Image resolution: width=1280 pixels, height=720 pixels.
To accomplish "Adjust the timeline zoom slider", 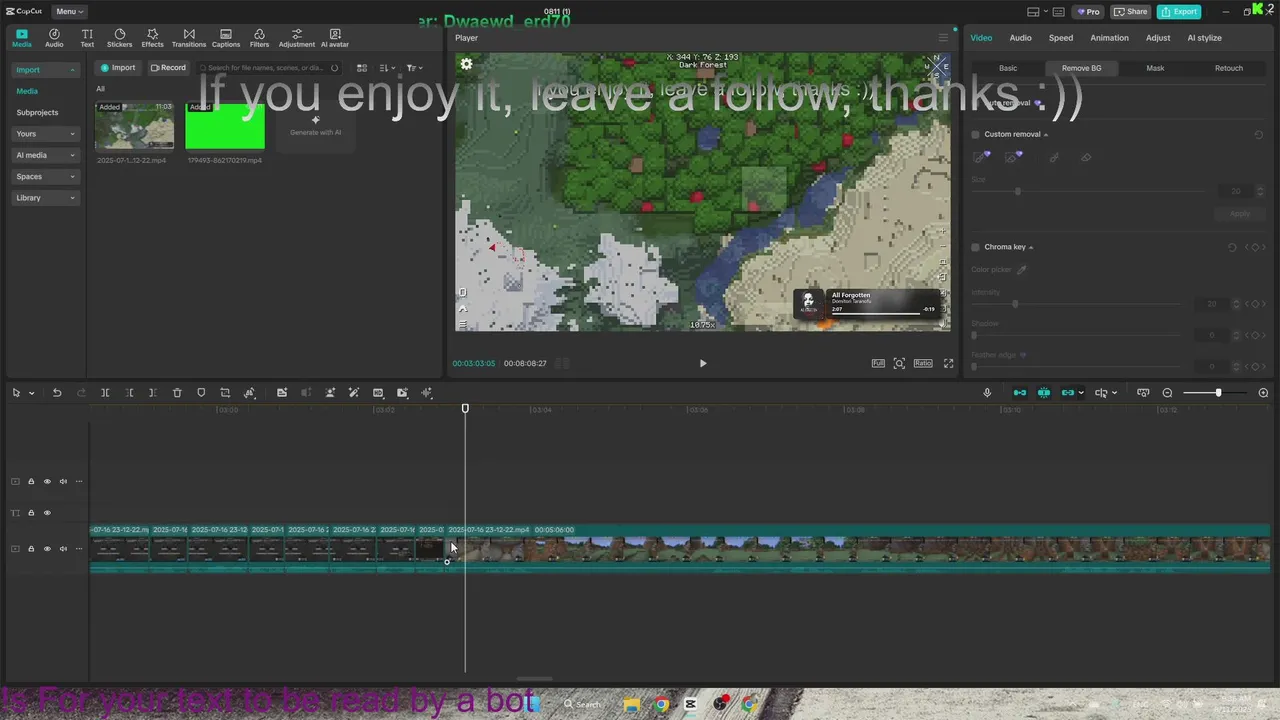I will [x=1217, y=393].
